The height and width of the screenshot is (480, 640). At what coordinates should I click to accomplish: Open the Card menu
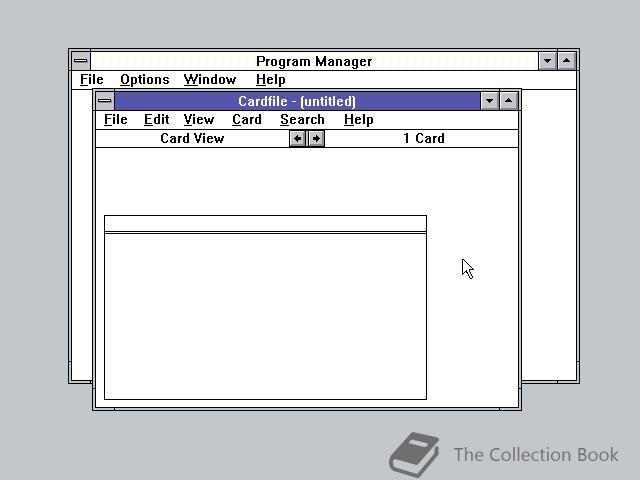[x=247, y=120]
